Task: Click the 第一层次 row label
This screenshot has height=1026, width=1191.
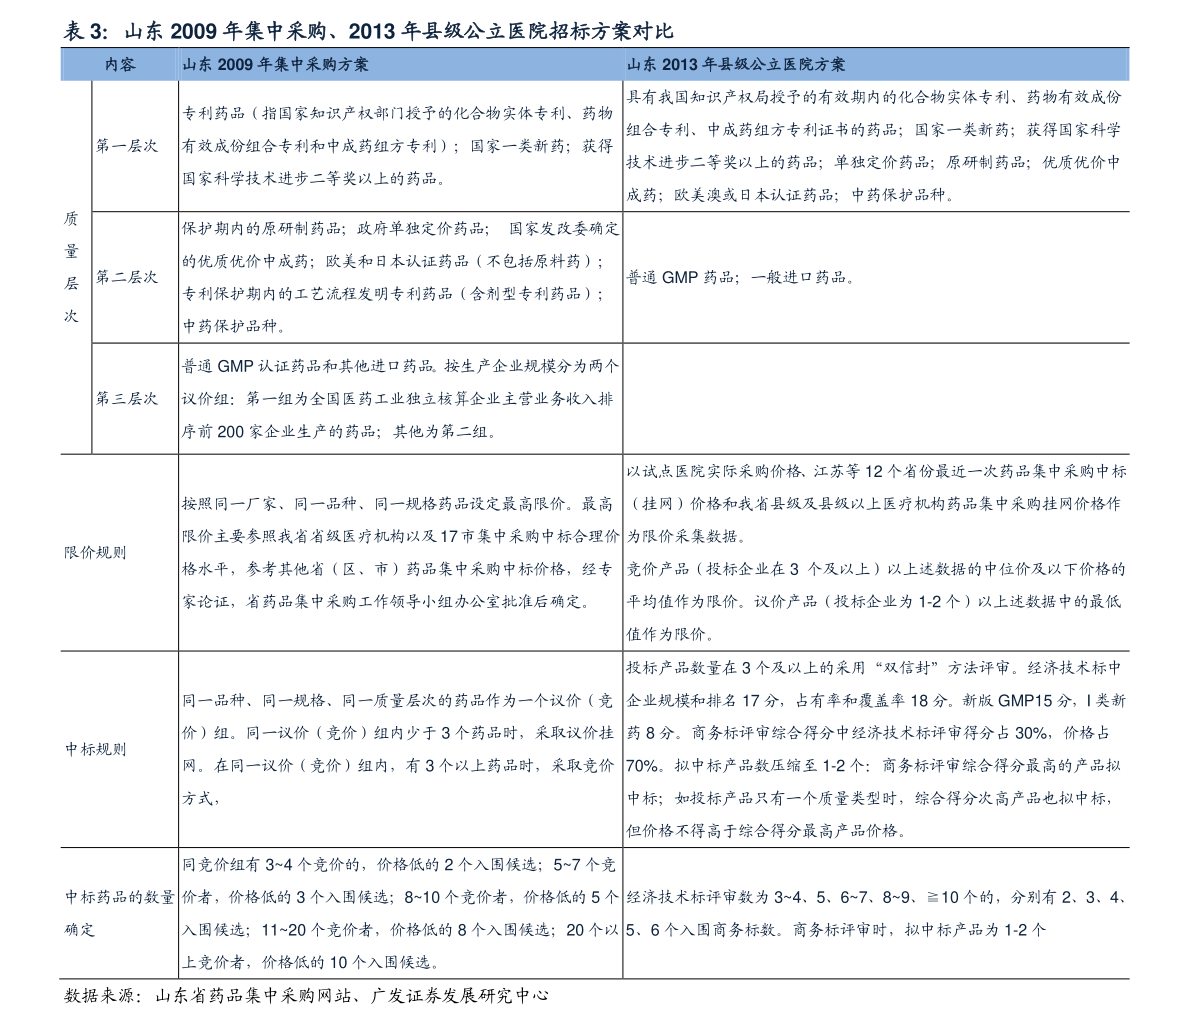Action: [127, 146]
